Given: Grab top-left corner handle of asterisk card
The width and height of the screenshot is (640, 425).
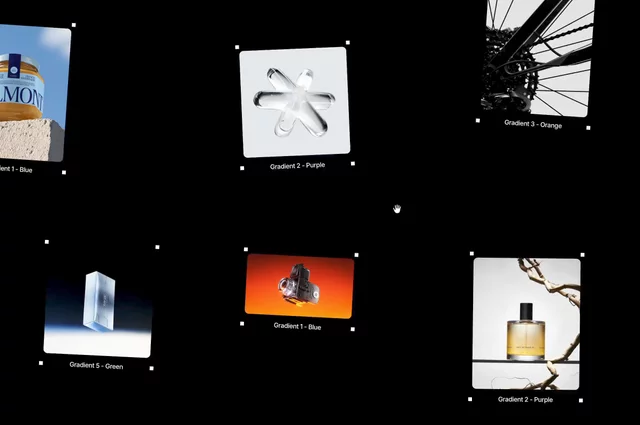Looking at the screenshot, I should point(237,47).
